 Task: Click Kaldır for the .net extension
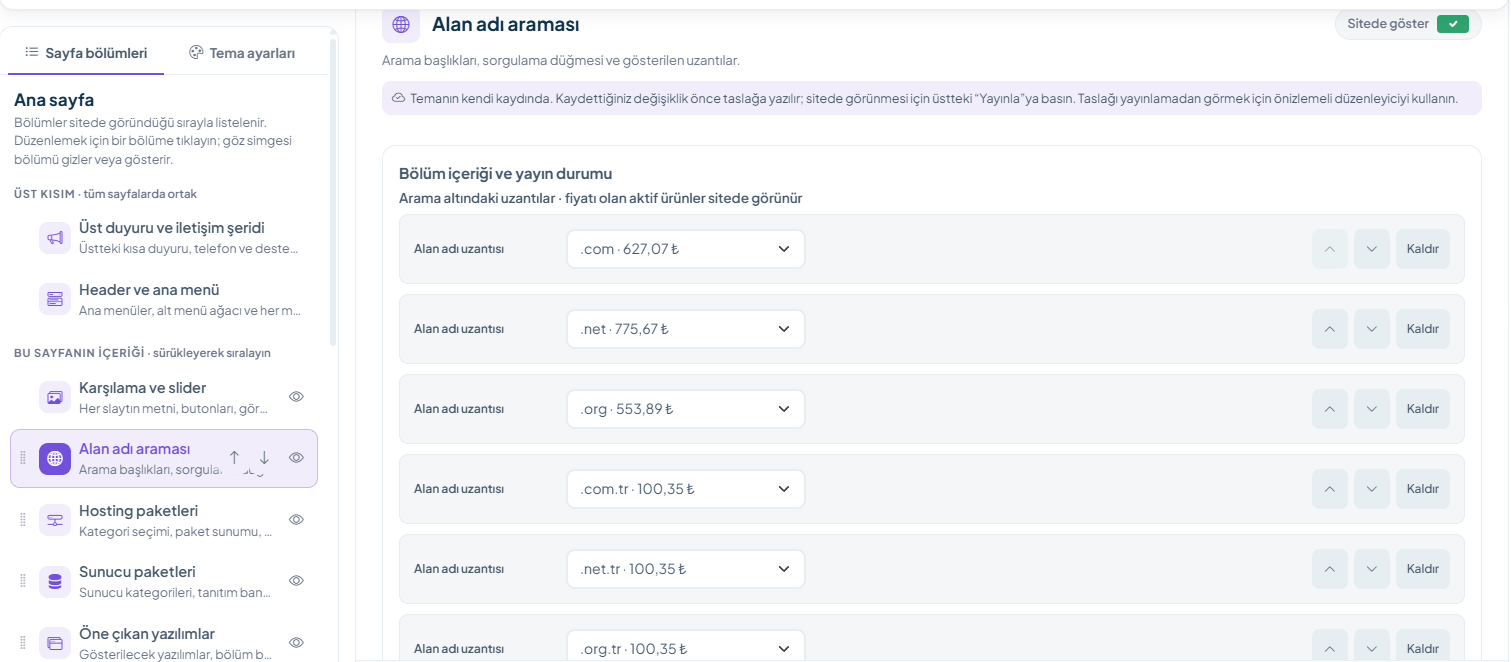(x=1423, y=329)
